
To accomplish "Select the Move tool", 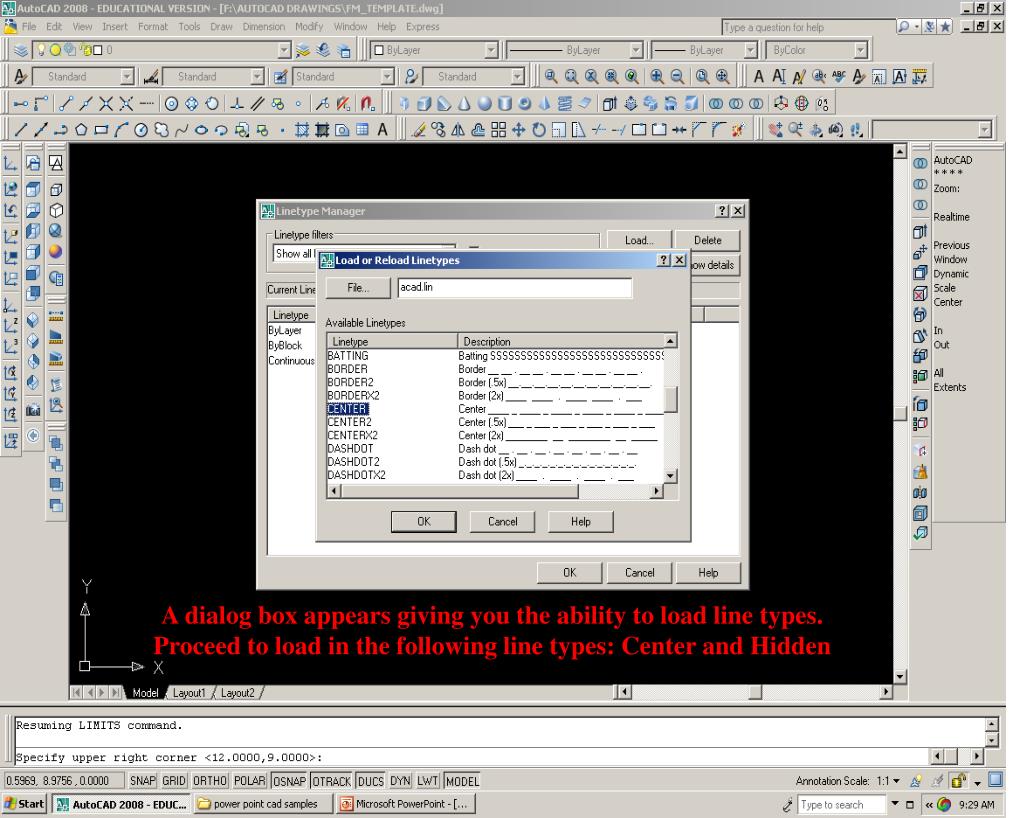I will click(x=518, y=130).
